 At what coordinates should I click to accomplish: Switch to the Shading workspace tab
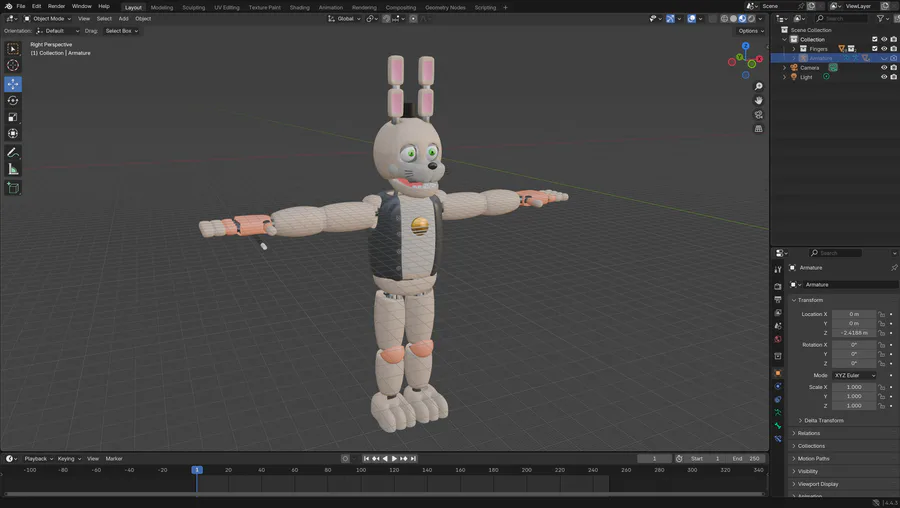coord(300,7)
